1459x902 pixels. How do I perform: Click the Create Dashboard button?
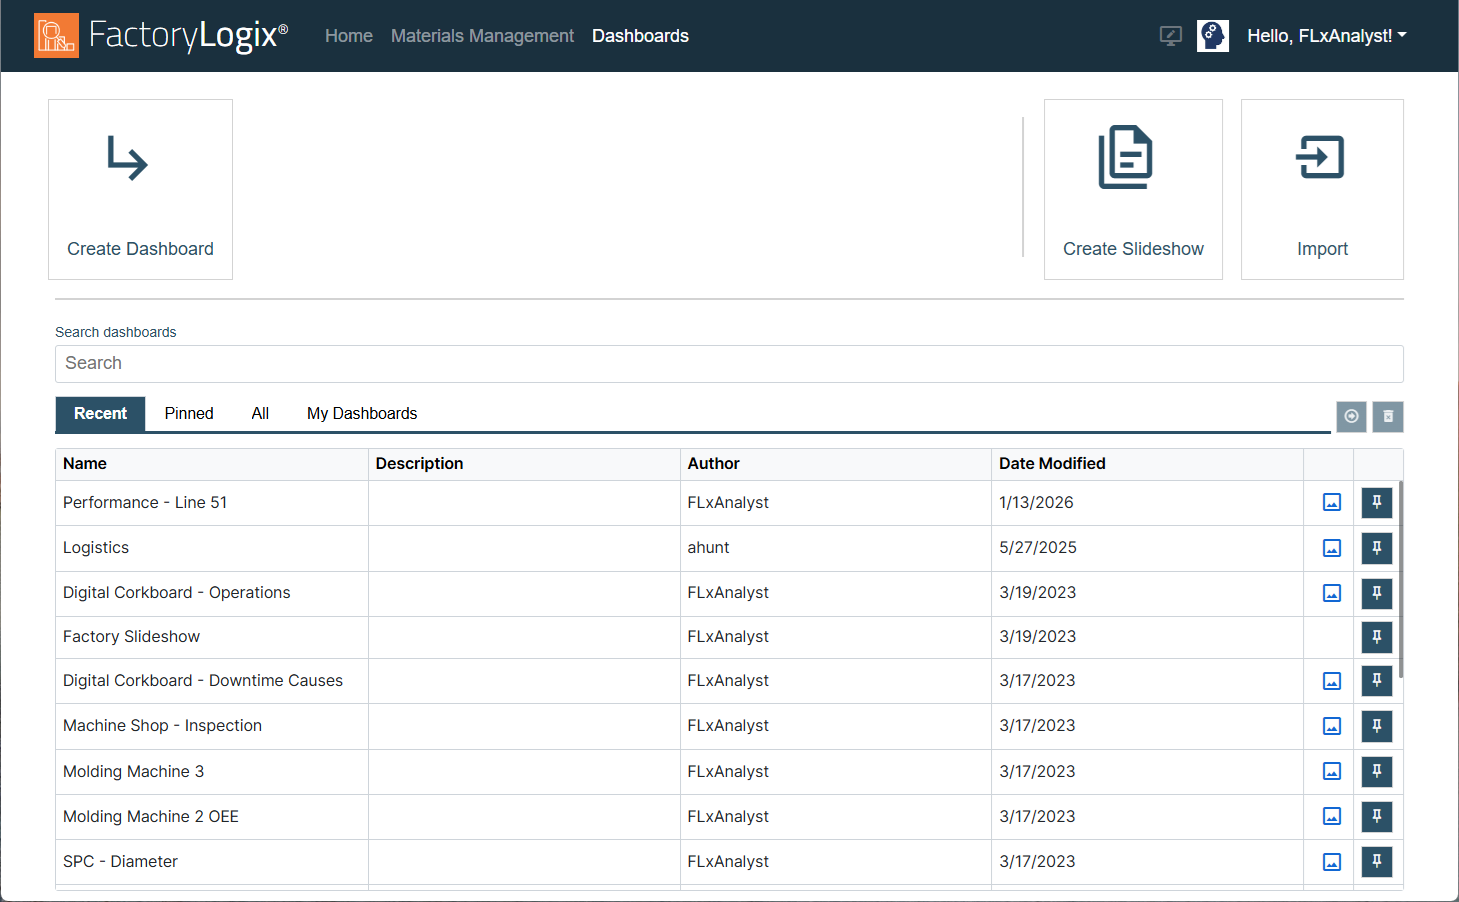click(x=140, y=189)
